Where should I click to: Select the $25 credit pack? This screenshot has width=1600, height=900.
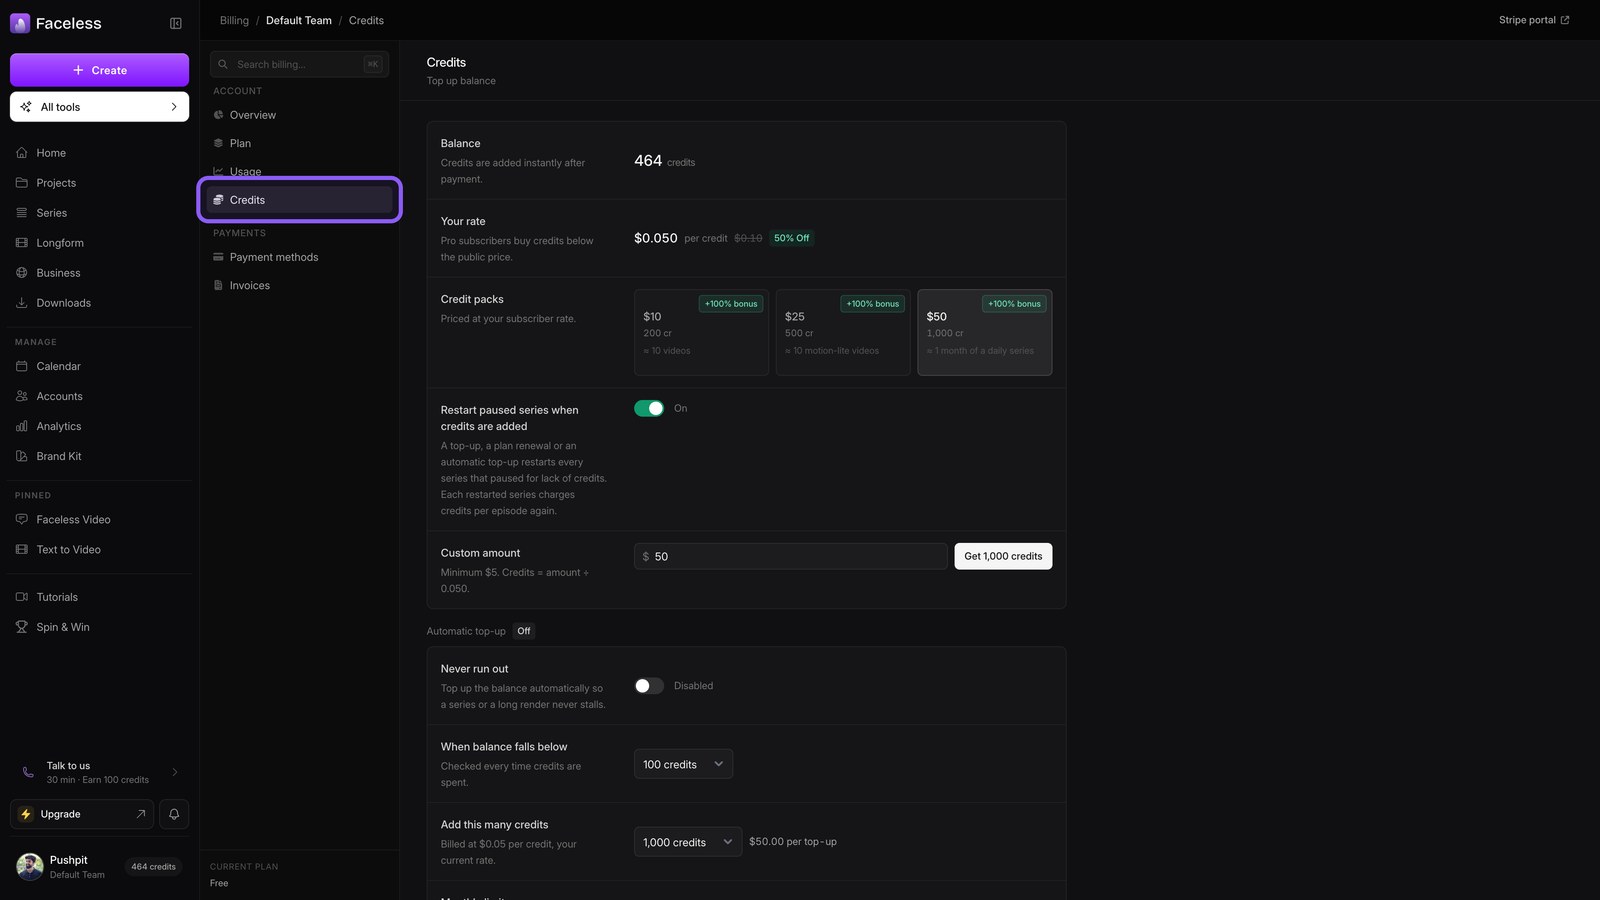pyautogui.click(x=843, y=333)
